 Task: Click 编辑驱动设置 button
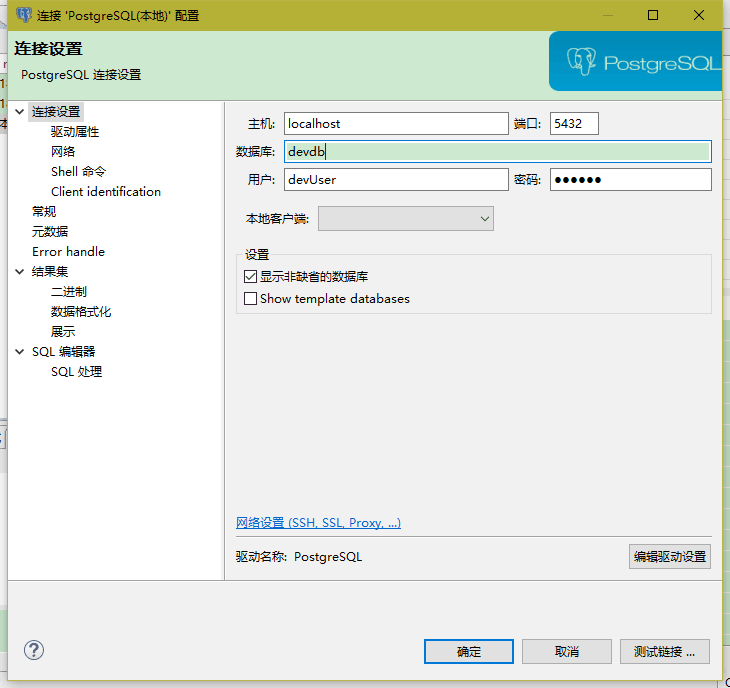(x=670, y=556)
